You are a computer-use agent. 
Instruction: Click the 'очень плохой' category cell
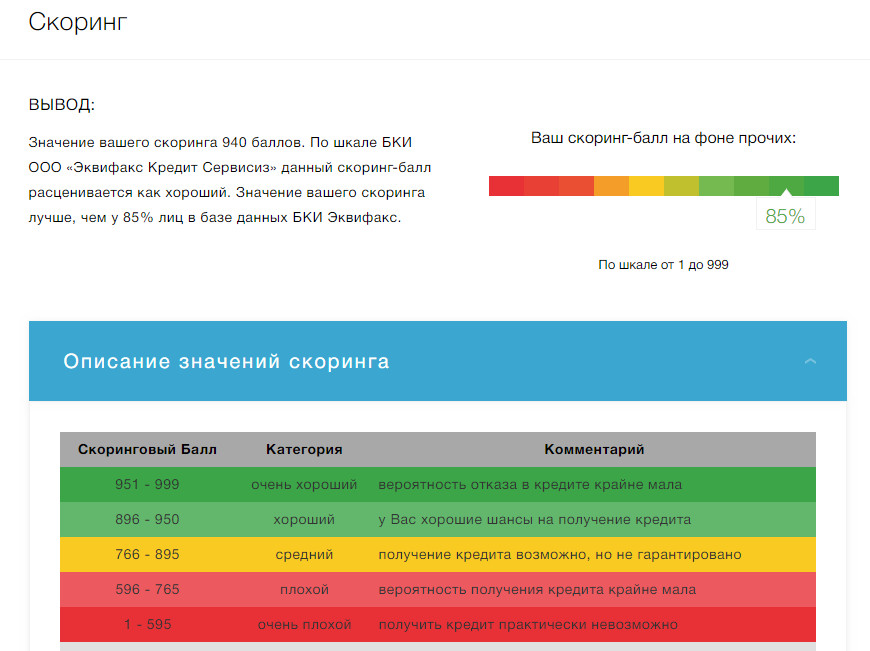[x=304, y=625]
